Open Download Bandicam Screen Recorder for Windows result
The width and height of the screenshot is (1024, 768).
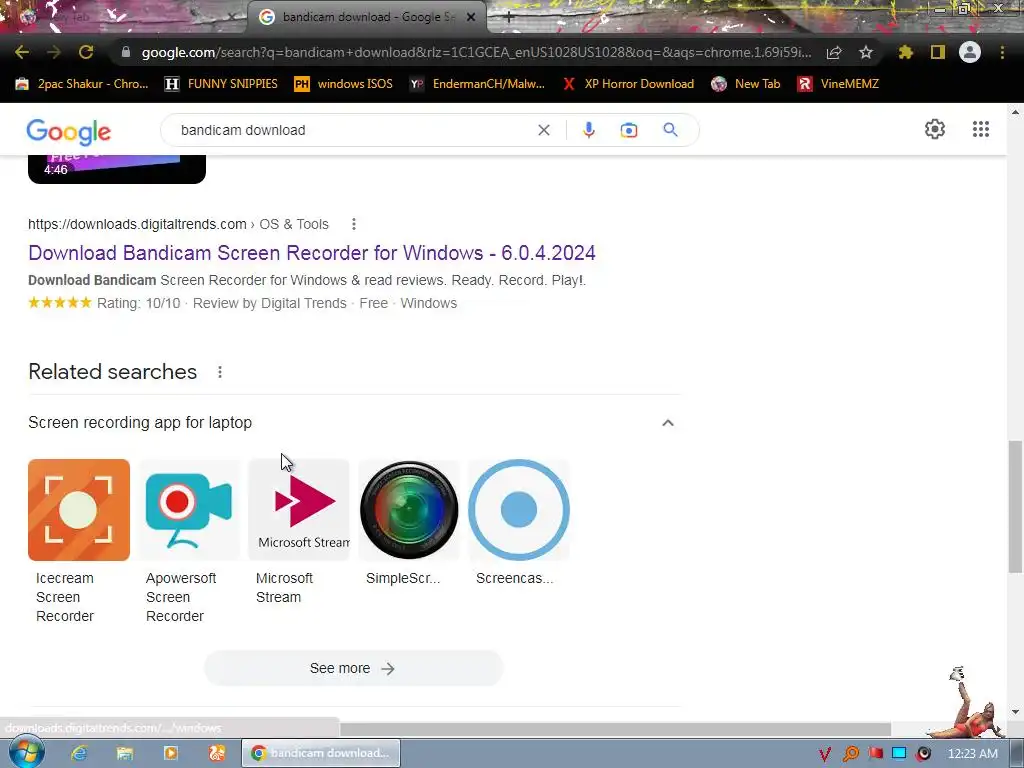(x=312, y=253)
